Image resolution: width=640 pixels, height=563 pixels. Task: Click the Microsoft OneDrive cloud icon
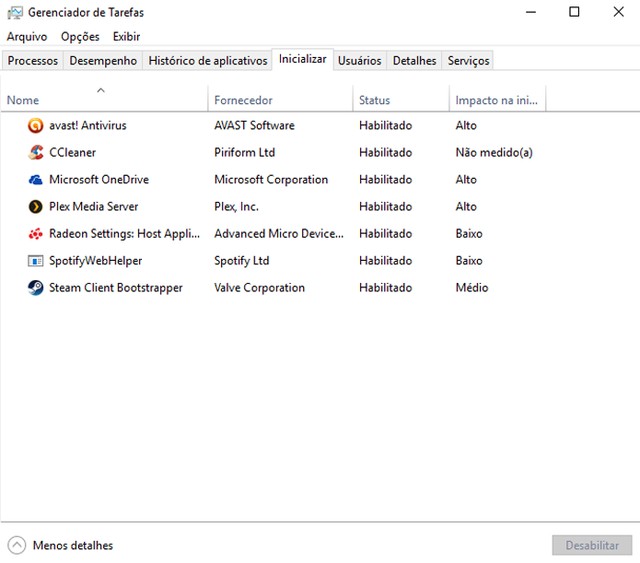click(36, 180)
